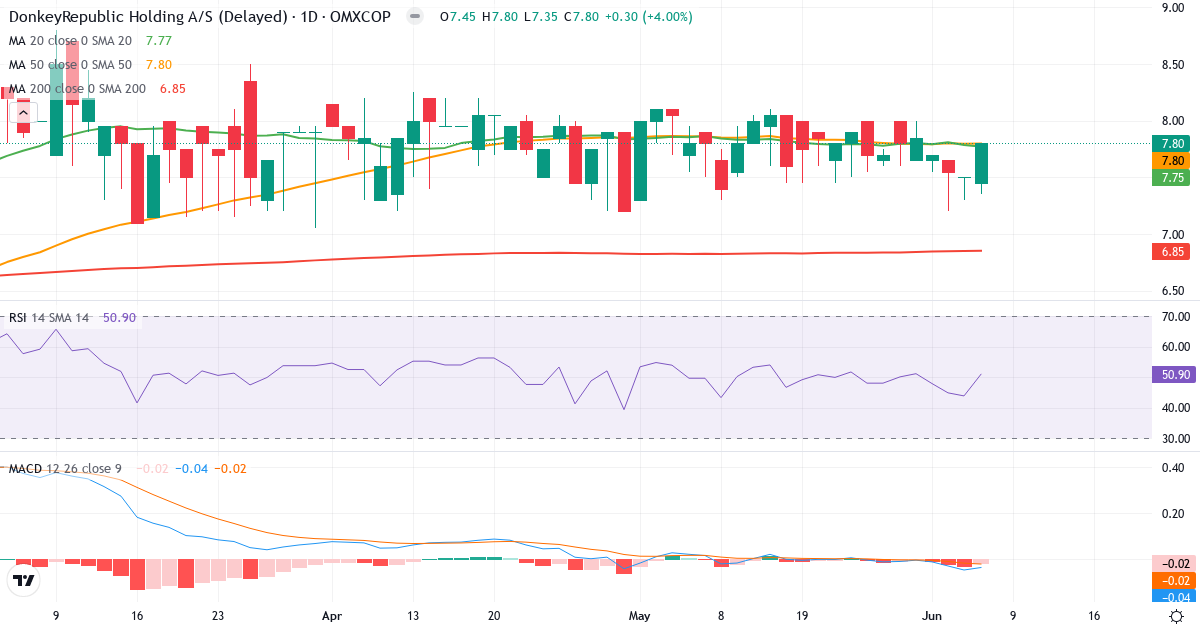The width and height of the screenshot is (1200, 630).
Task: Click the purple 50.90 RSI axis label
Action: pos(1172,374)
